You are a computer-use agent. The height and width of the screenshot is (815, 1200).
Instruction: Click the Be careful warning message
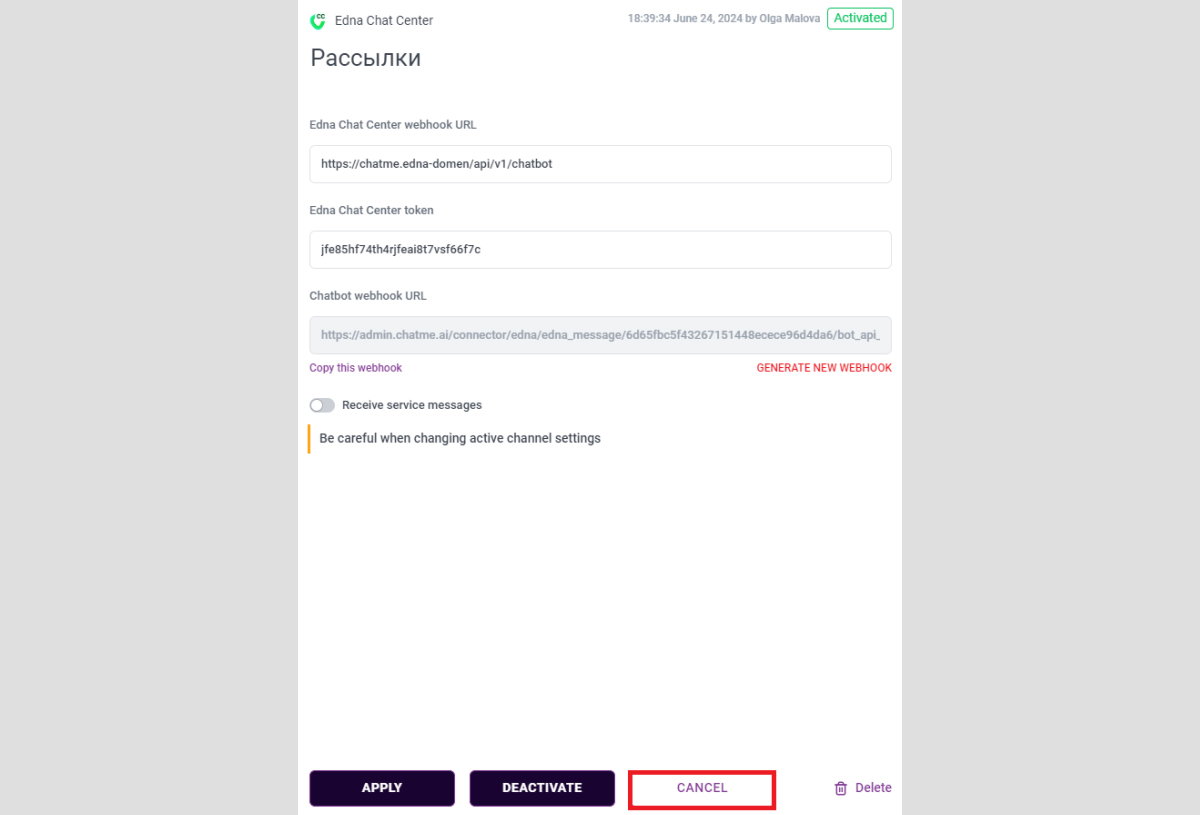pyautogui.click(x=460, y=438)
